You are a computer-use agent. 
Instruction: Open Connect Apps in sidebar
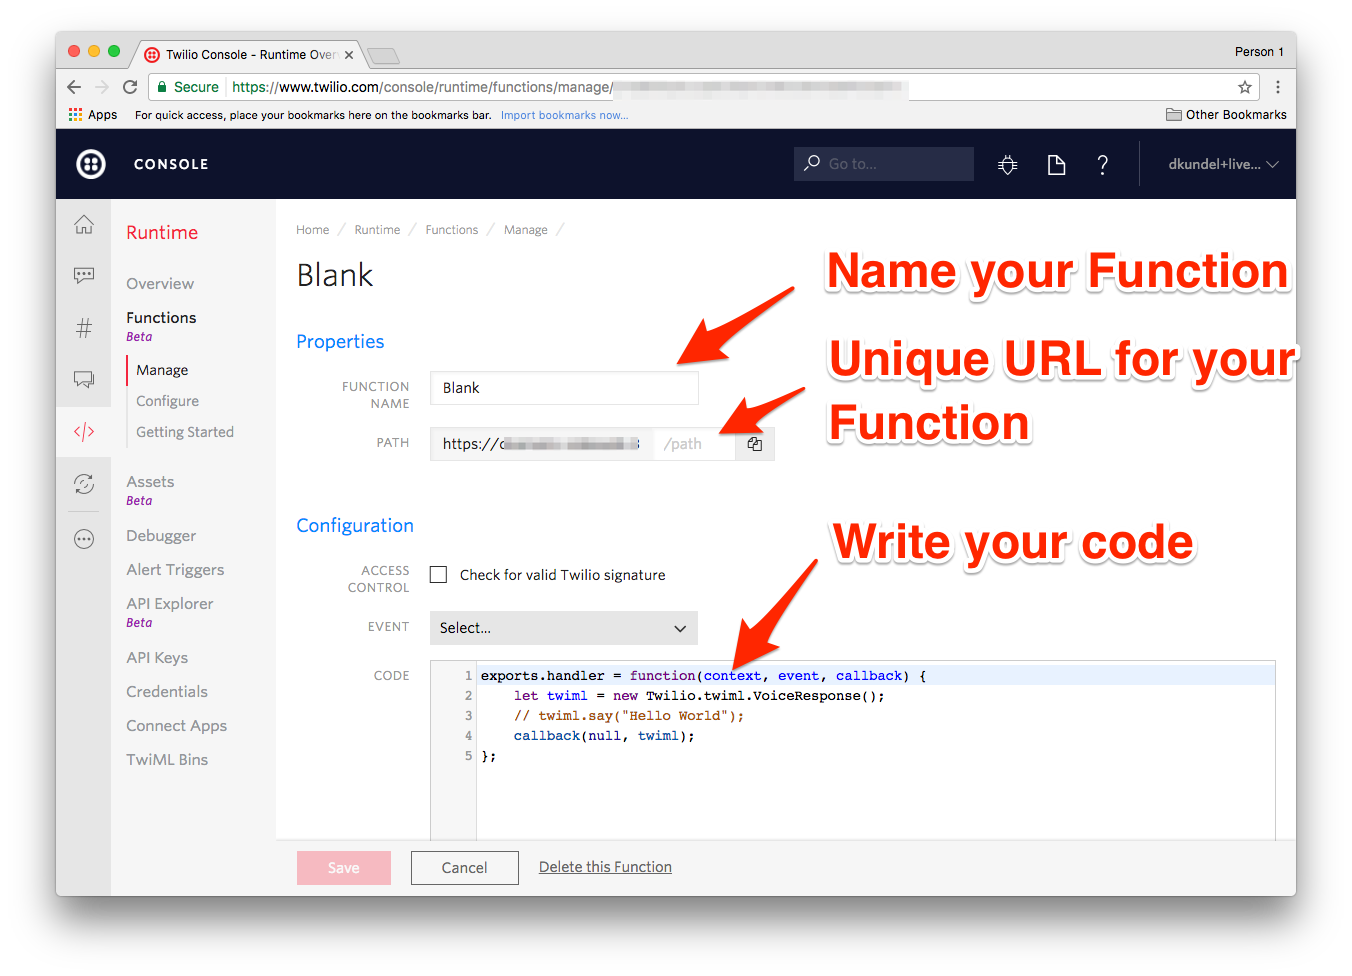[176, 726]
